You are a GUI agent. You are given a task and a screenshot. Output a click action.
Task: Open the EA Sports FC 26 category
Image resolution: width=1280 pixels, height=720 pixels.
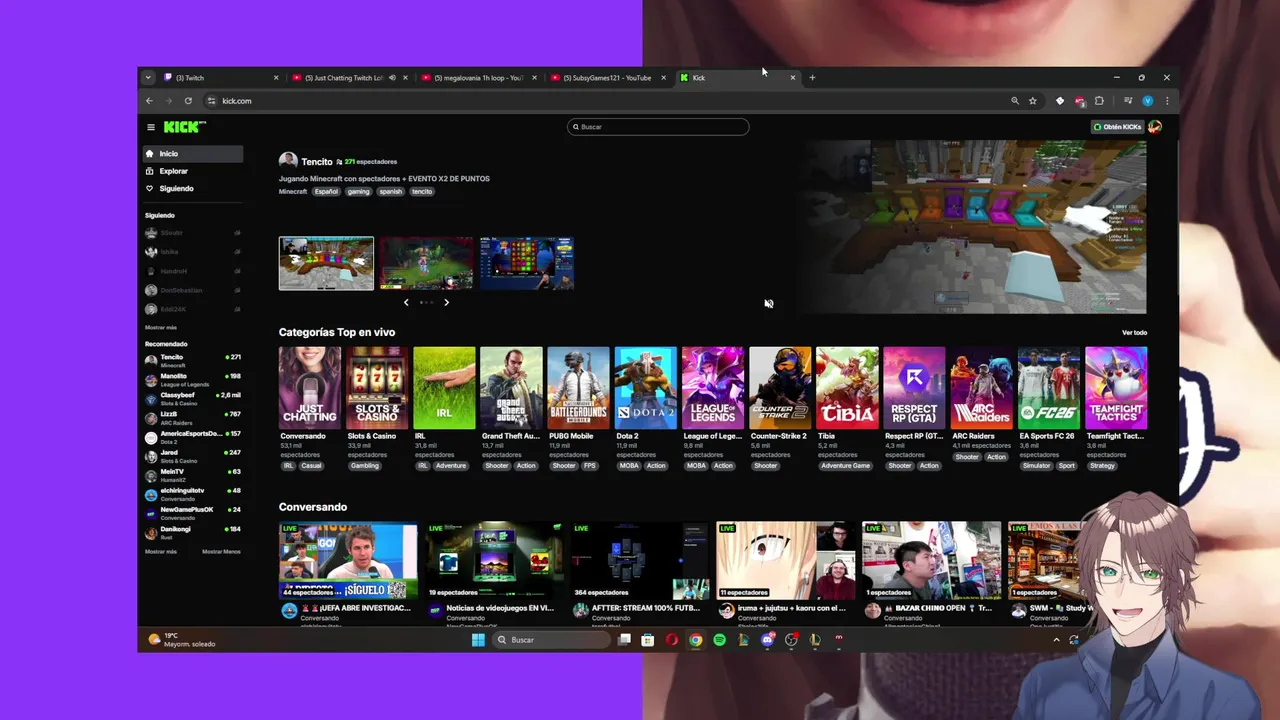(1049, 388)
